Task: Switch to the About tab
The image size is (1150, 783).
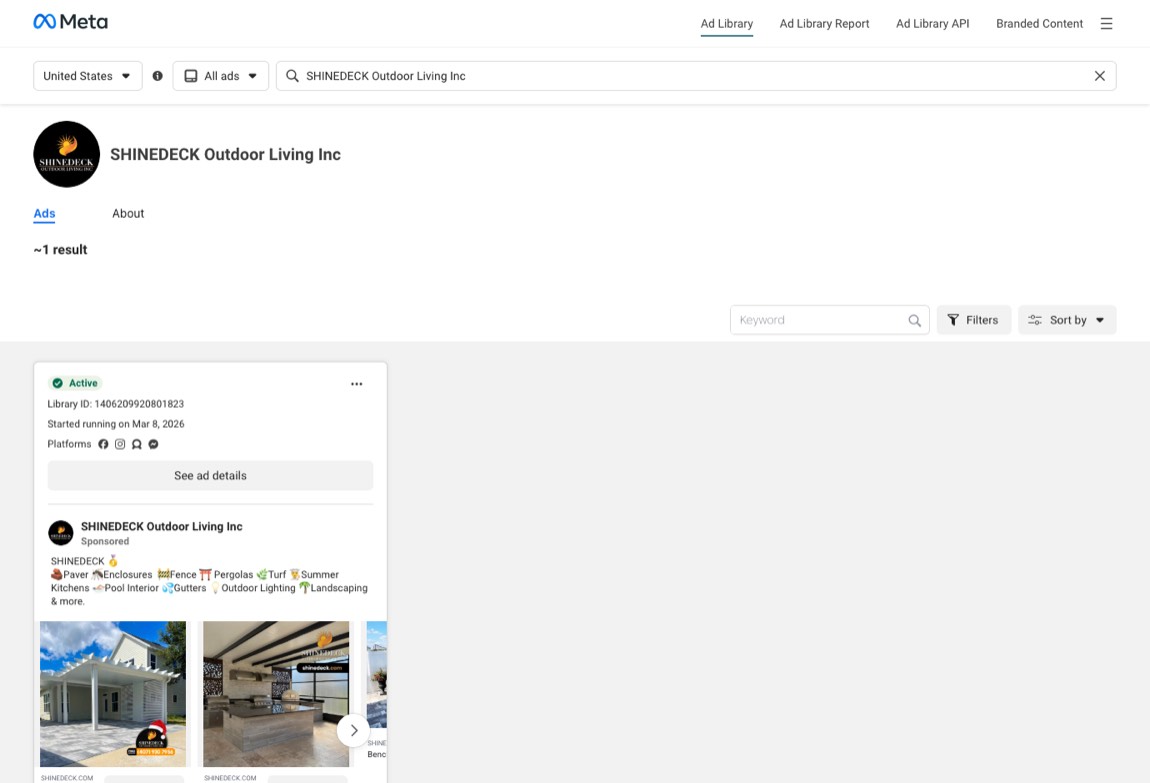Action: click(128, 213)
